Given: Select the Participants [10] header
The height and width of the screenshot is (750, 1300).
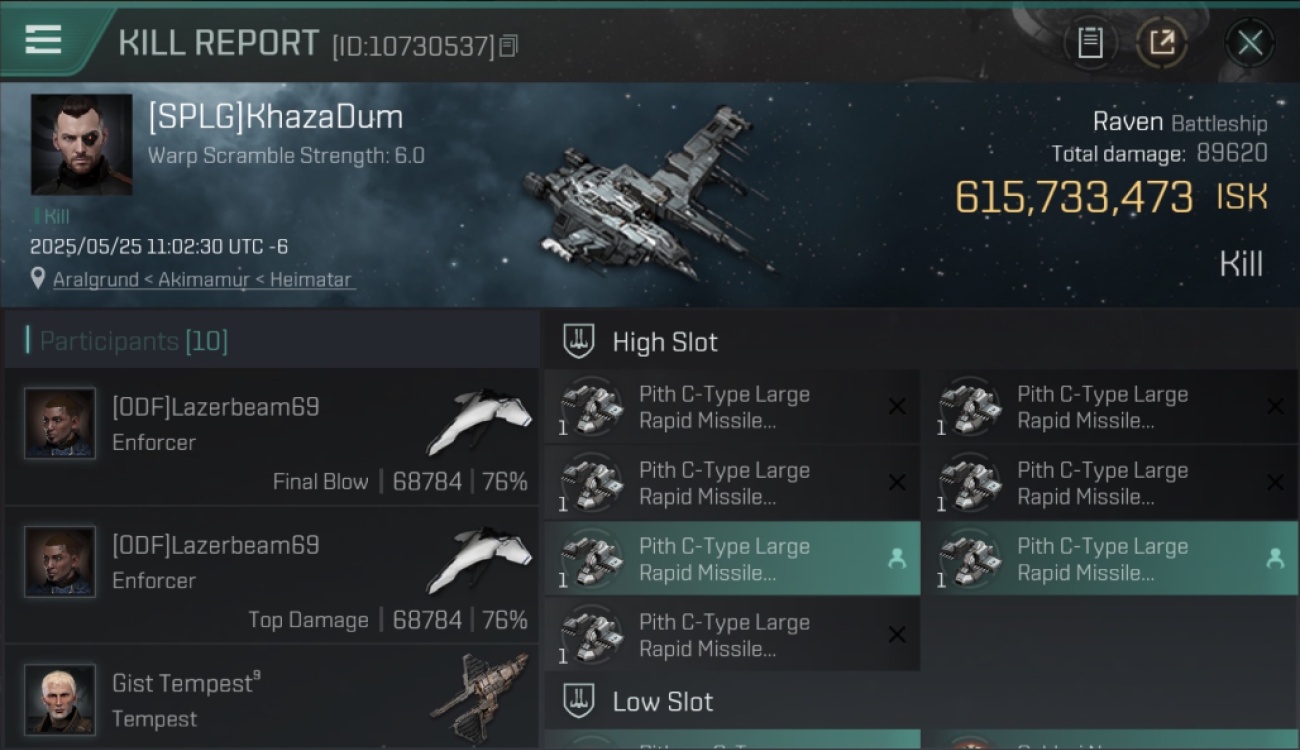Looking at the screenshot, I should (134, 341).
